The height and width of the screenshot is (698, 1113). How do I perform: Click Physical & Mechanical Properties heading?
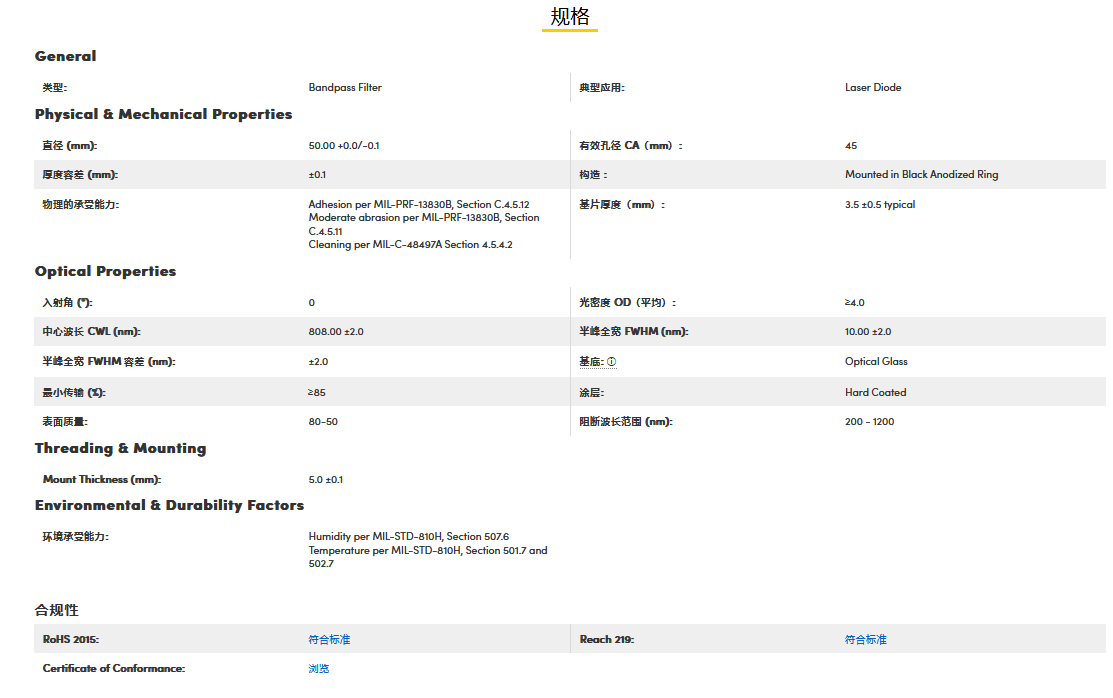[x=163, y=114]
